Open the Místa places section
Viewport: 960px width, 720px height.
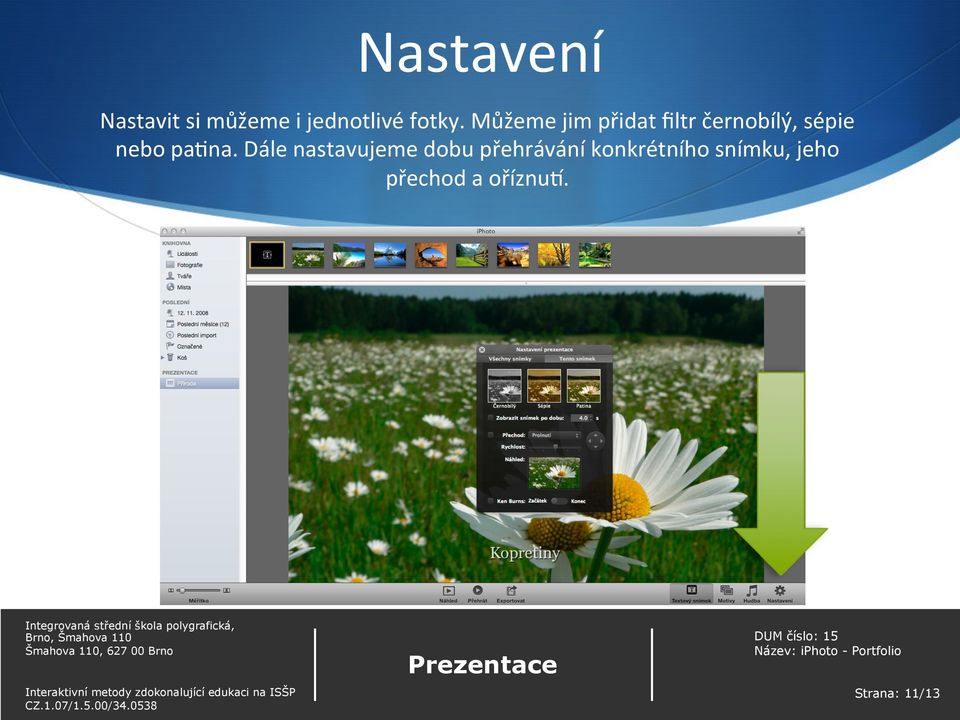[x=179, y=287]
